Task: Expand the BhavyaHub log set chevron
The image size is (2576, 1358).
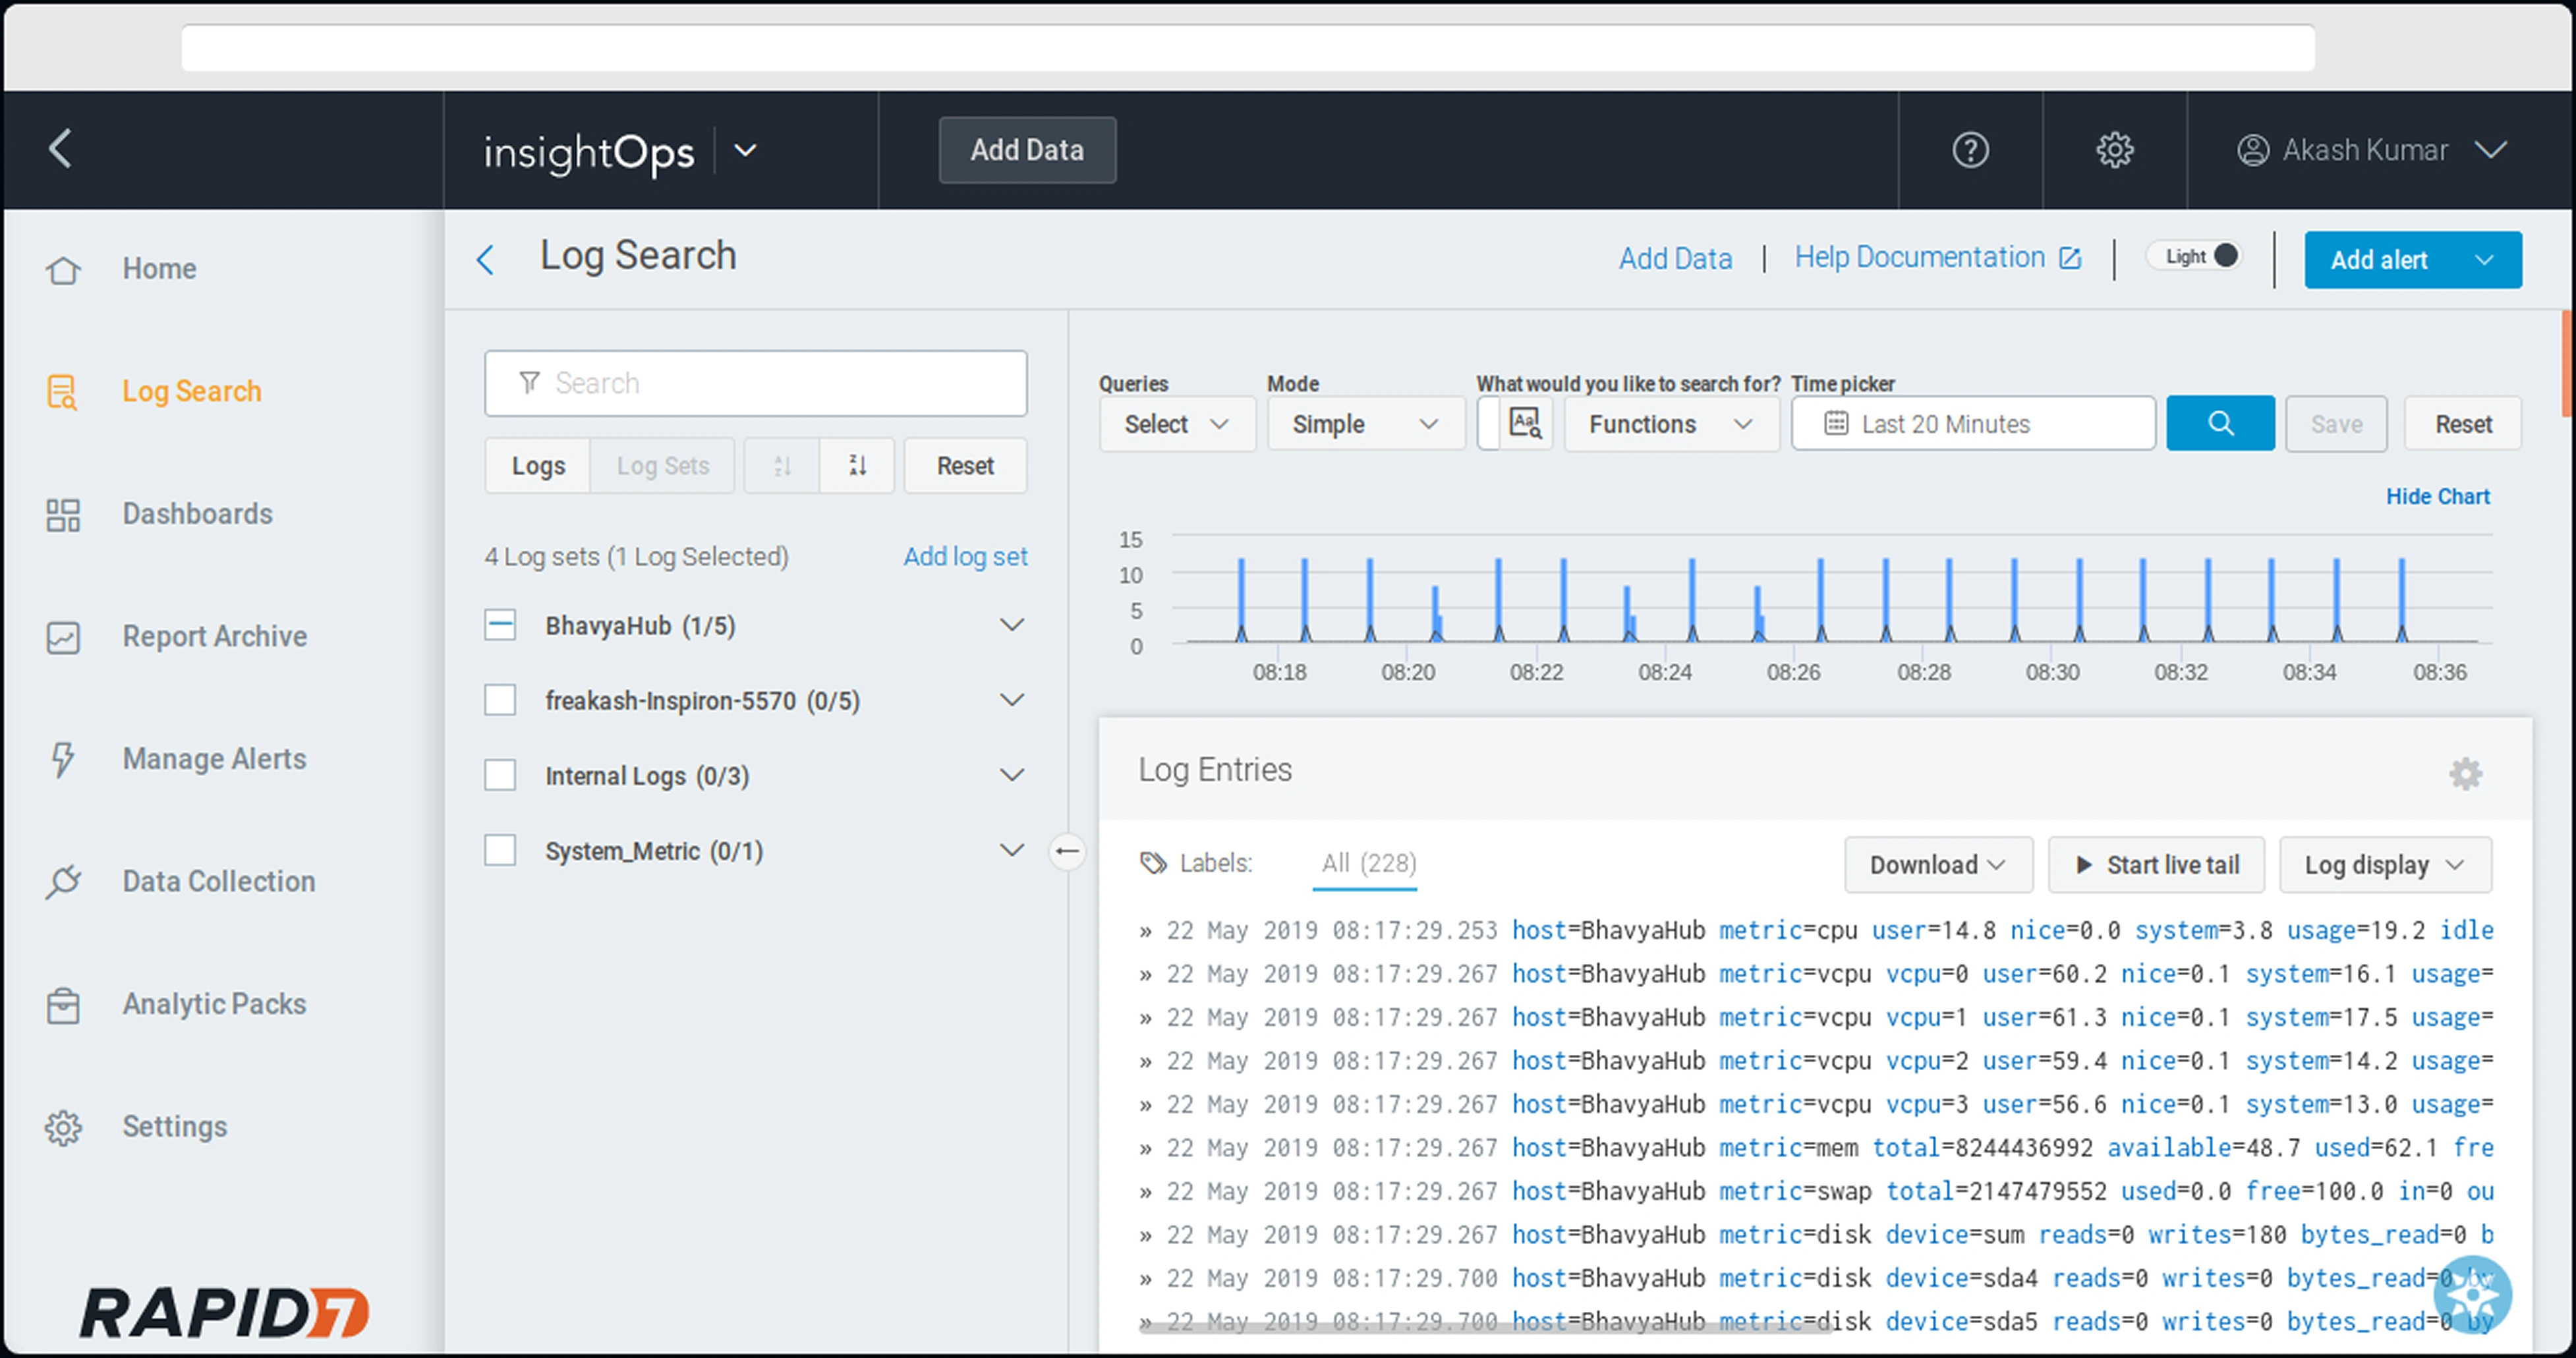Action: [1011, 626]
